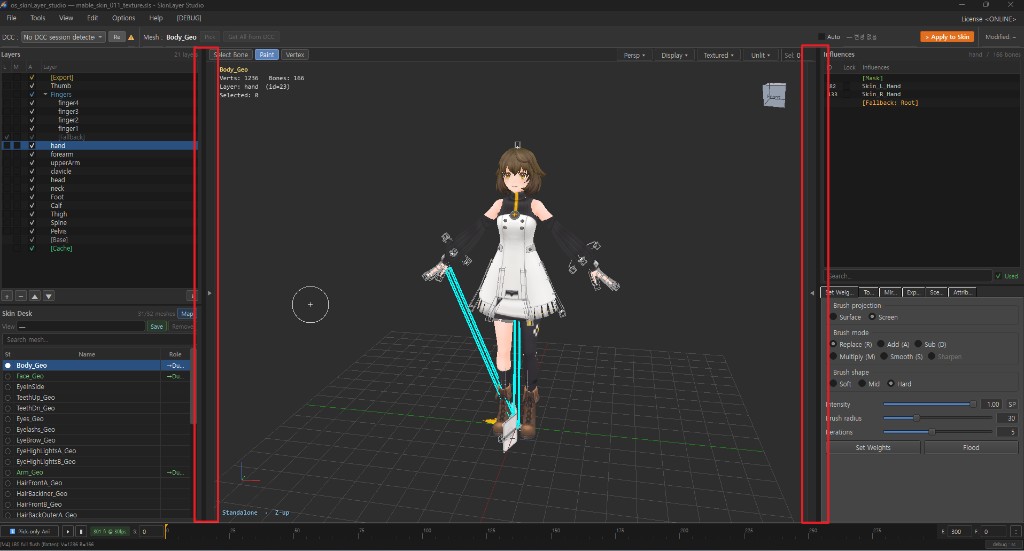This screenshot has height=551, width=1024.
Task: Collapse the Fingers layer group
Action: pyautogui.click(x=46, y=95)
